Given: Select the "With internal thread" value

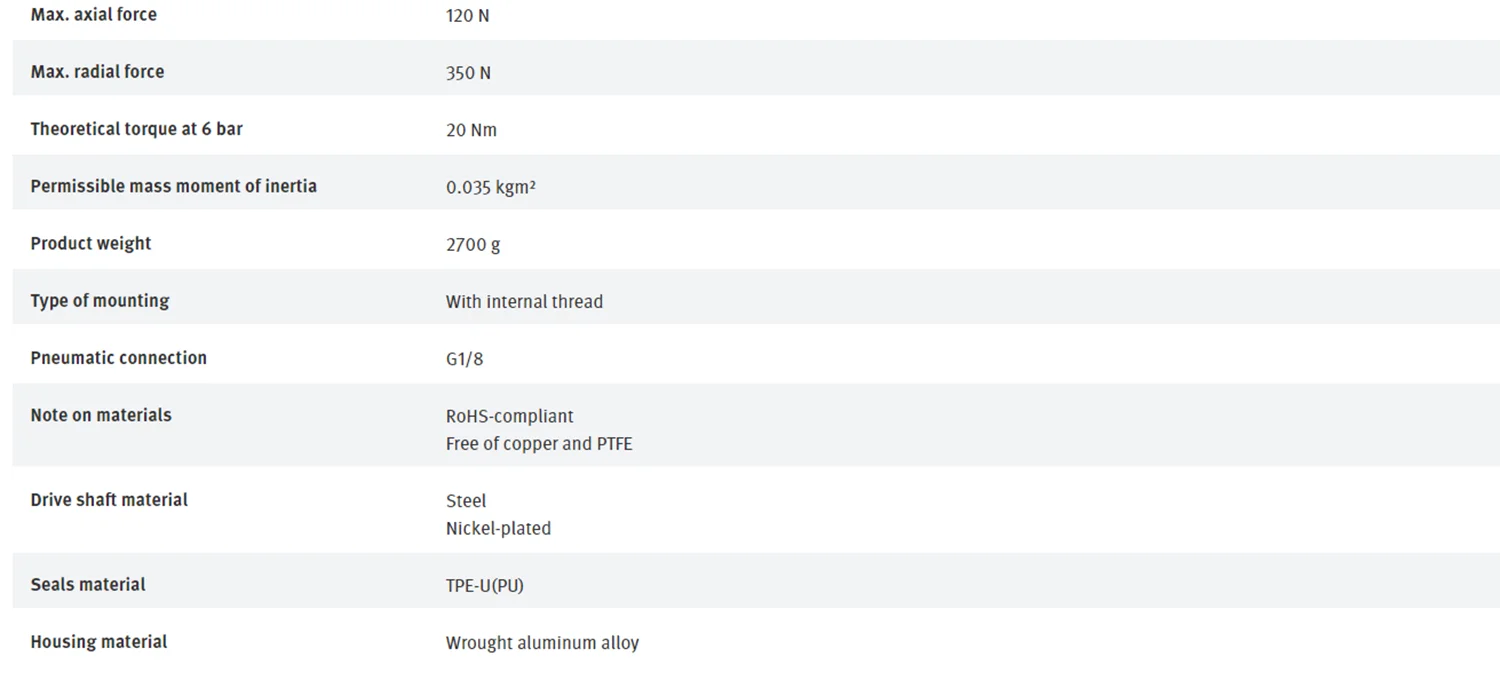Looking at the screenshot, I should click(524, 301).
